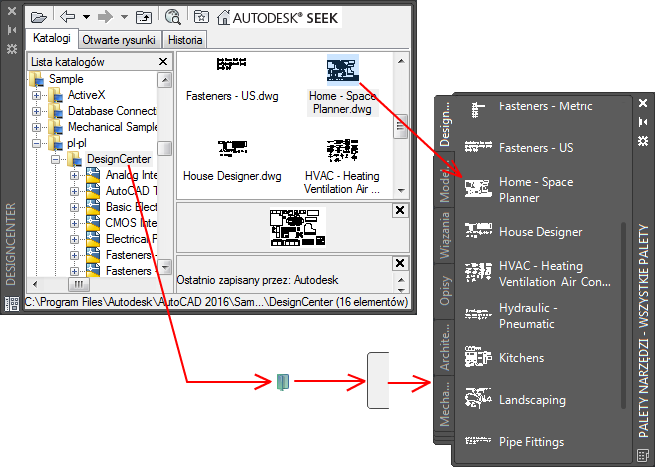Expand the Analog Inte drawing node

click(74, 175)
